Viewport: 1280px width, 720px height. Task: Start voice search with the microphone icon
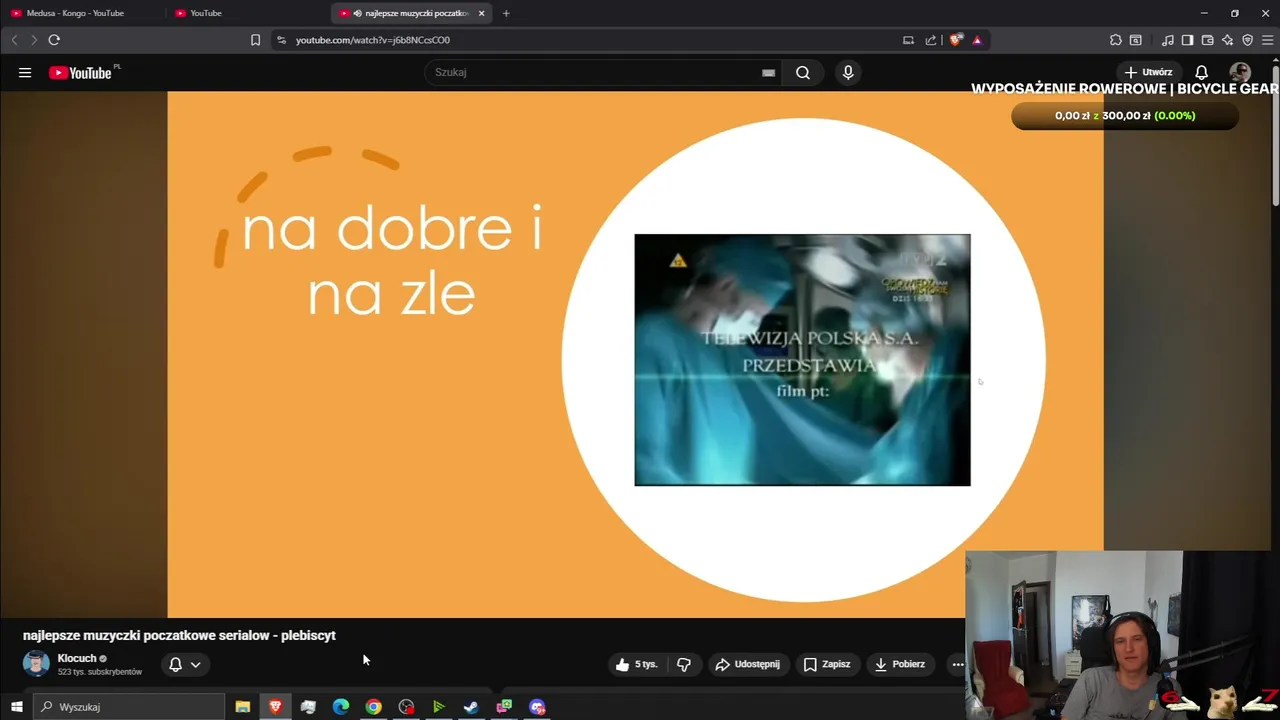click(x=848, y=72)
